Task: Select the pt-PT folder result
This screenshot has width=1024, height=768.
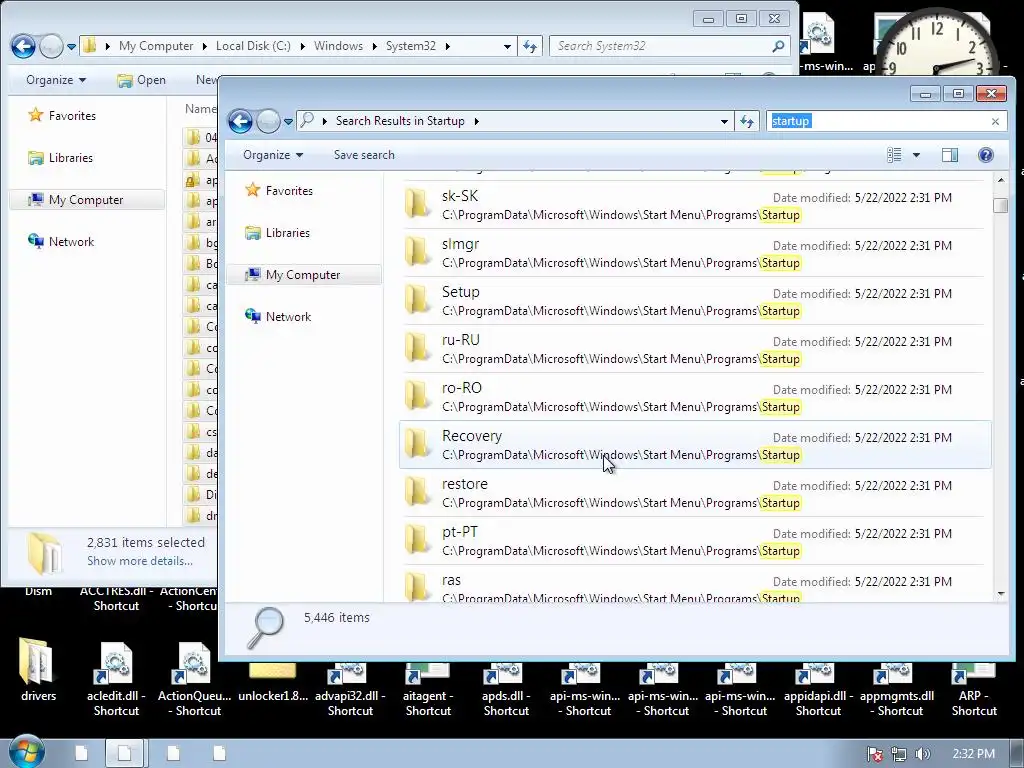Action: click(x=694, y=541)
